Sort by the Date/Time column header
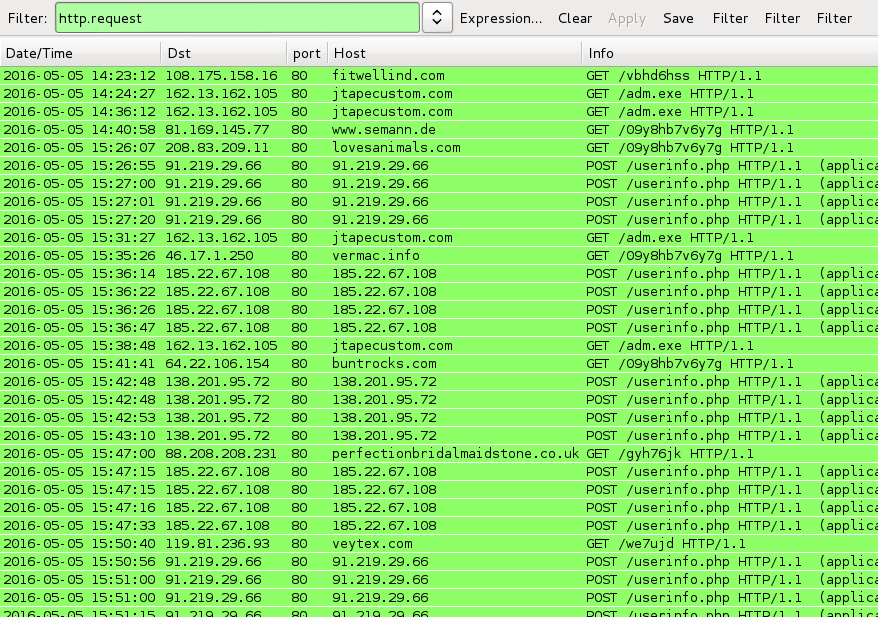The image size is (878, 617). [x=80, y=53]
